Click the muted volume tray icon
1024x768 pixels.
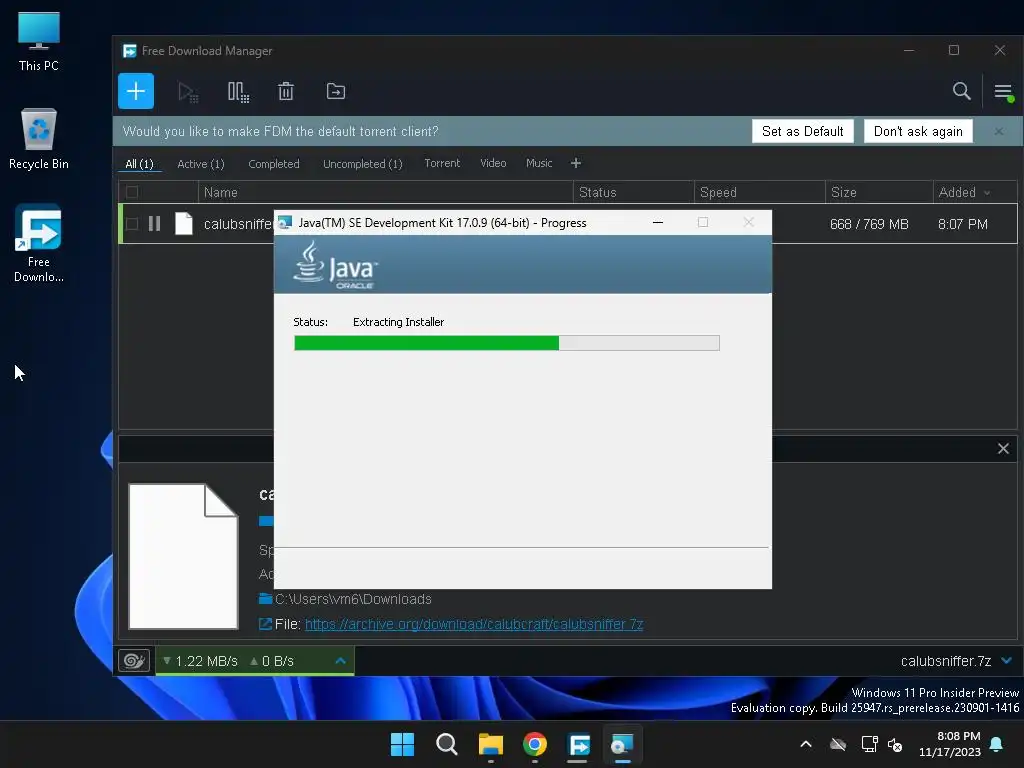click(895, 744)
